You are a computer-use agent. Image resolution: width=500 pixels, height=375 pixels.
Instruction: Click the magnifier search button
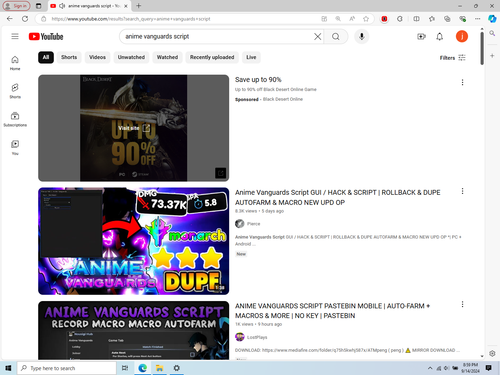click(336, 36)
